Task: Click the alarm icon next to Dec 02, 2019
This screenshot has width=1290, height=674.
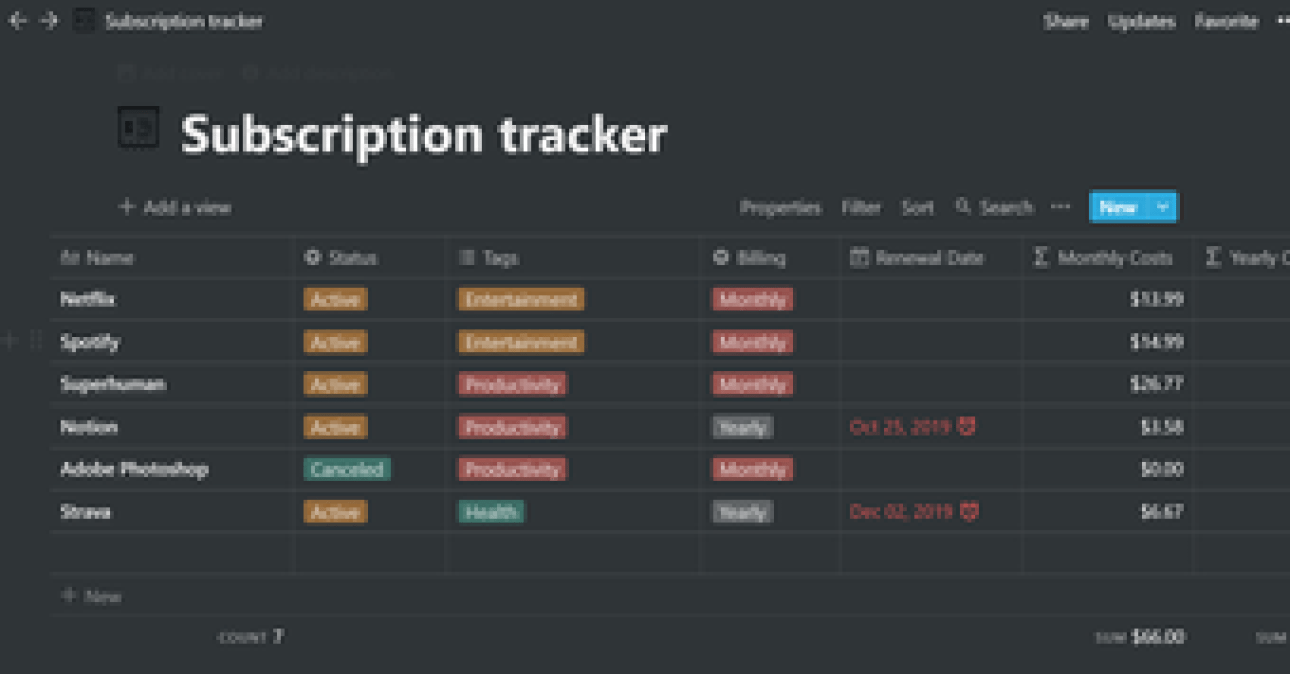Action: tap(968, 512)
